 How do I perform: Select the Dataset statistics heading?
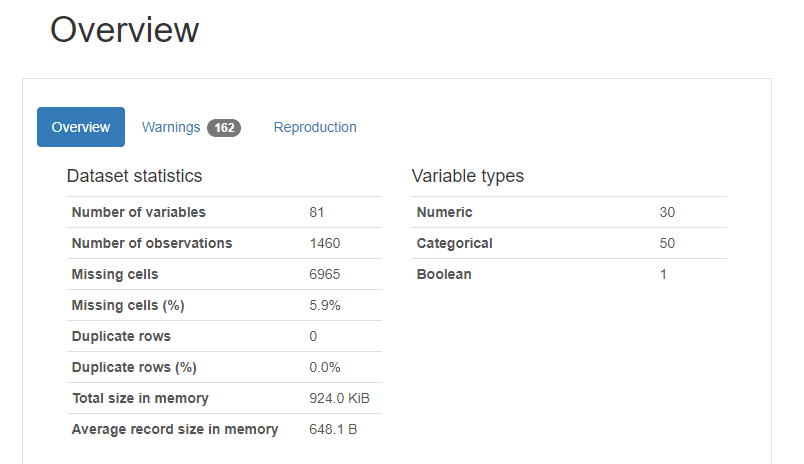pos(134,176)
